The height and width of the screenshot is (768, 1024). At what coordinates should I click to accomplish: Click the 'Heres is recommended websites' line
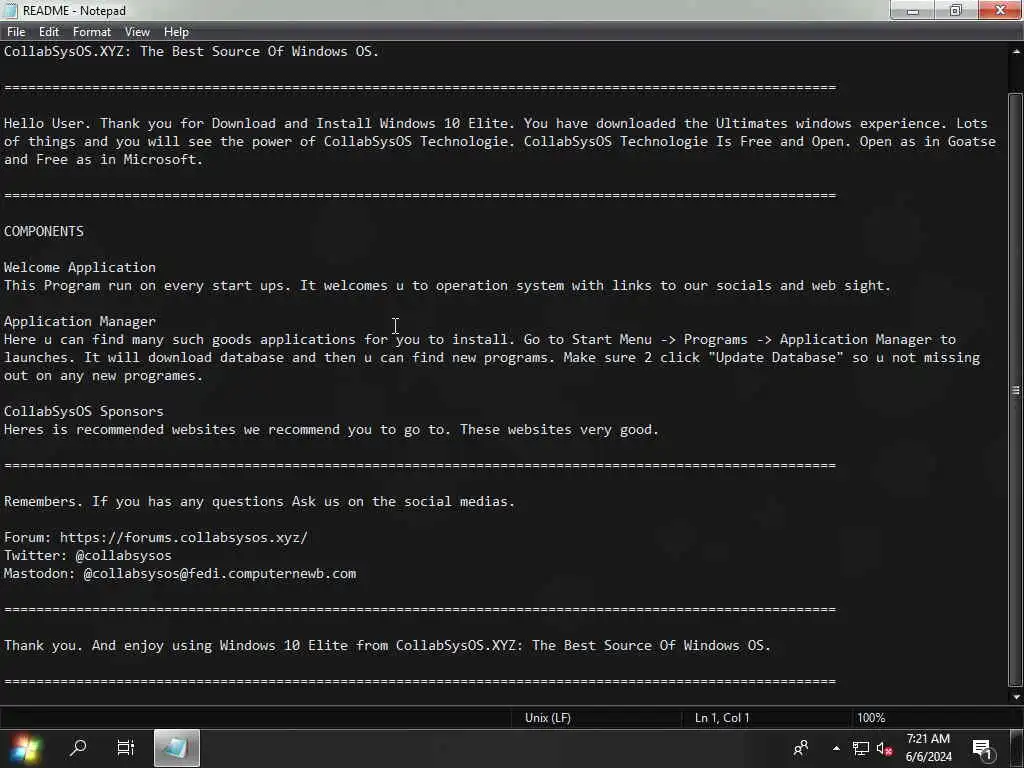pyautogui.click(x=332, y=430)
